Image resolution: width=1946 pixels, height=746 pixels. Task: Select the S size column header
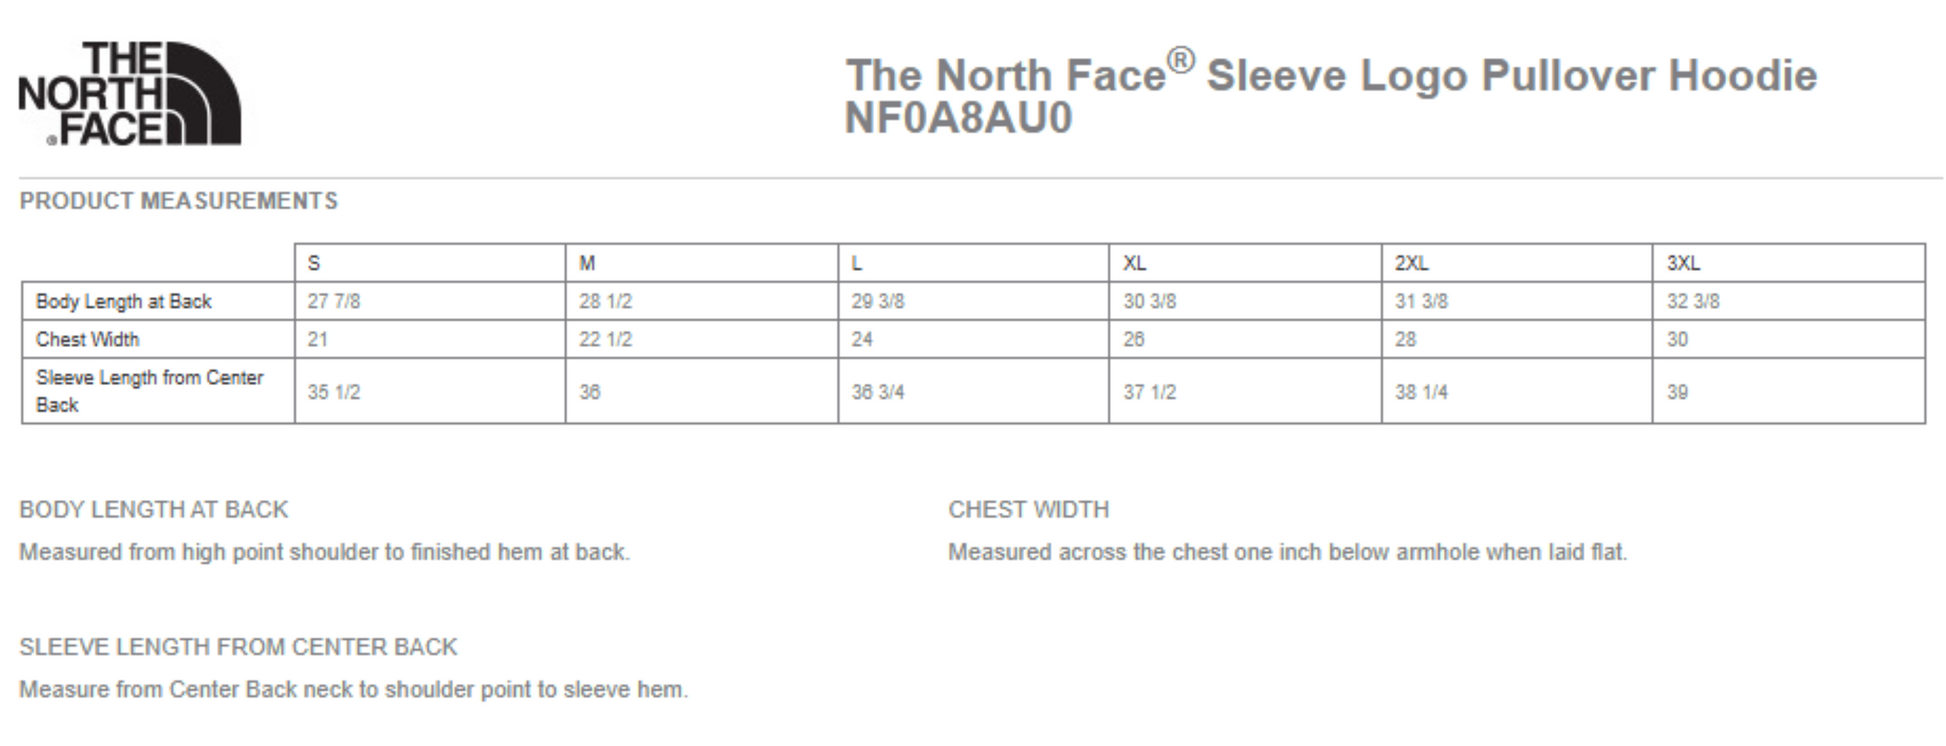pos(314,263)
